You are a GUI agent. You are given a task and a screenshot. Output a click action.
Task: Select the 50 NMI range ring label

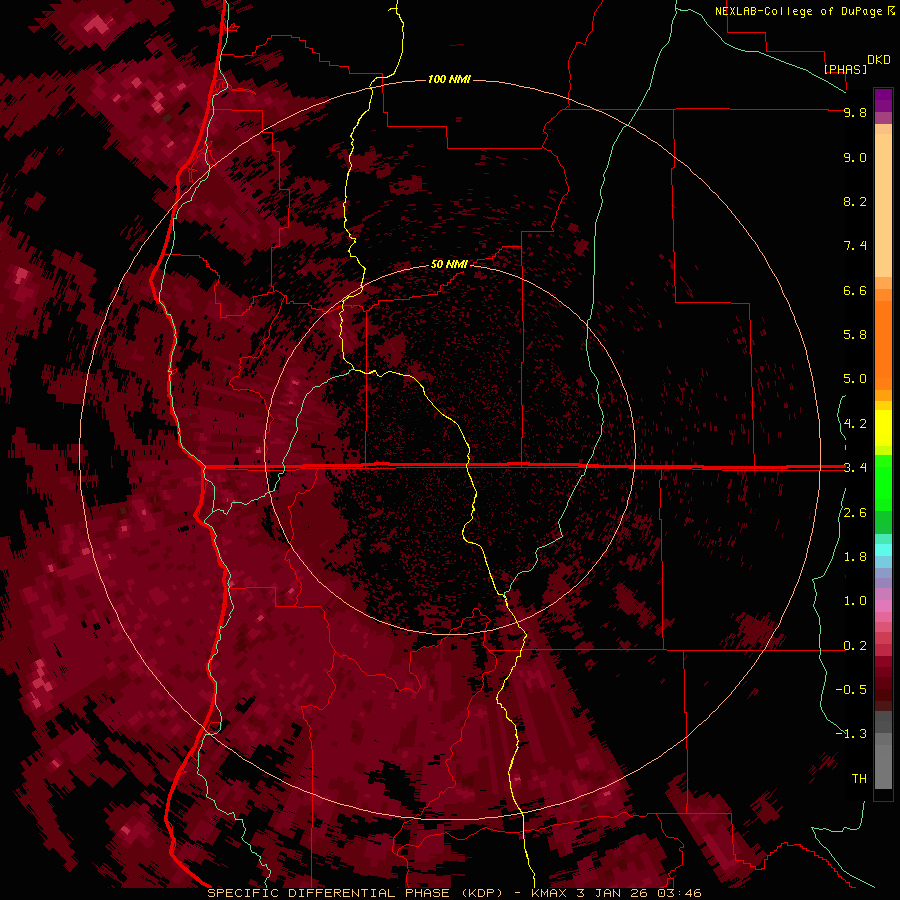449,264
